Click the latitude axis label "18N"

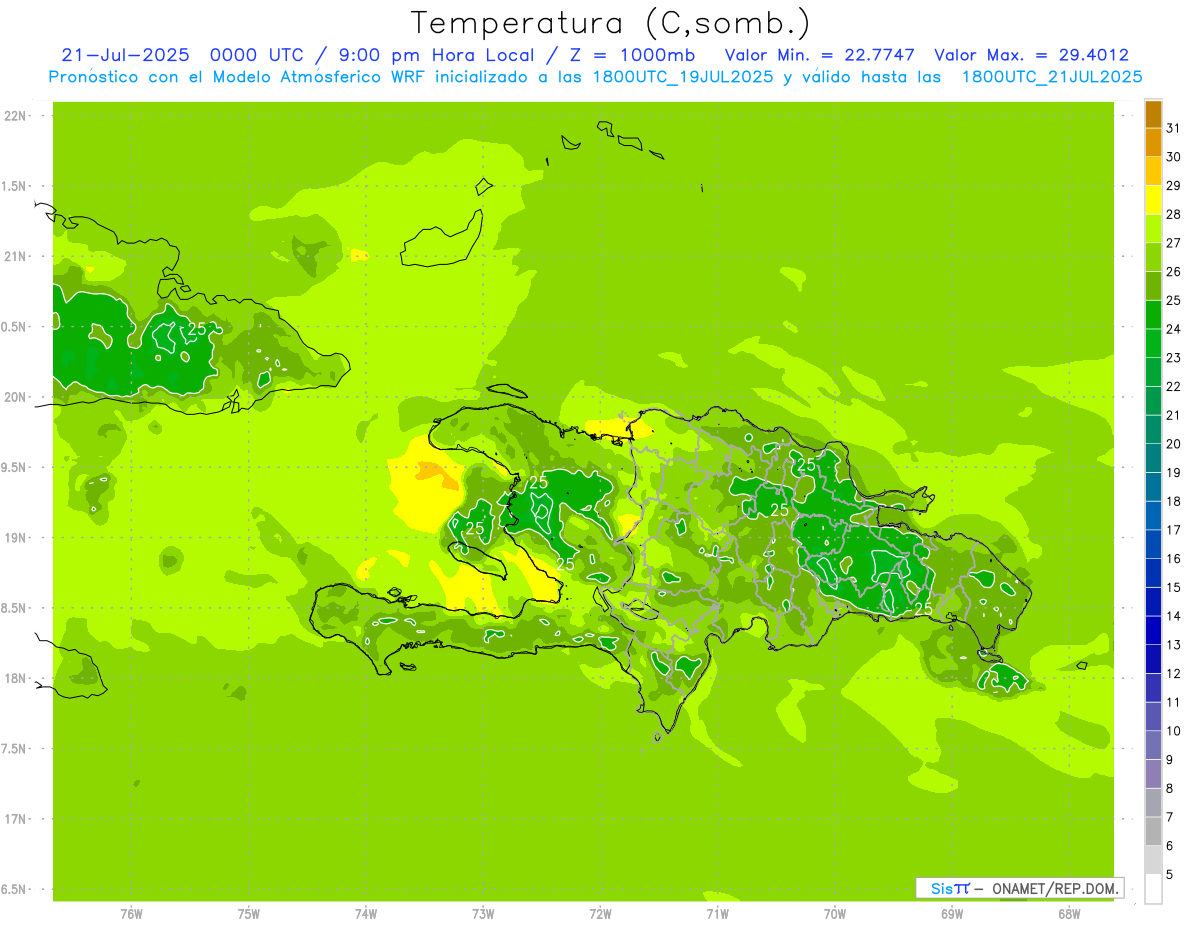click(15, 678)
